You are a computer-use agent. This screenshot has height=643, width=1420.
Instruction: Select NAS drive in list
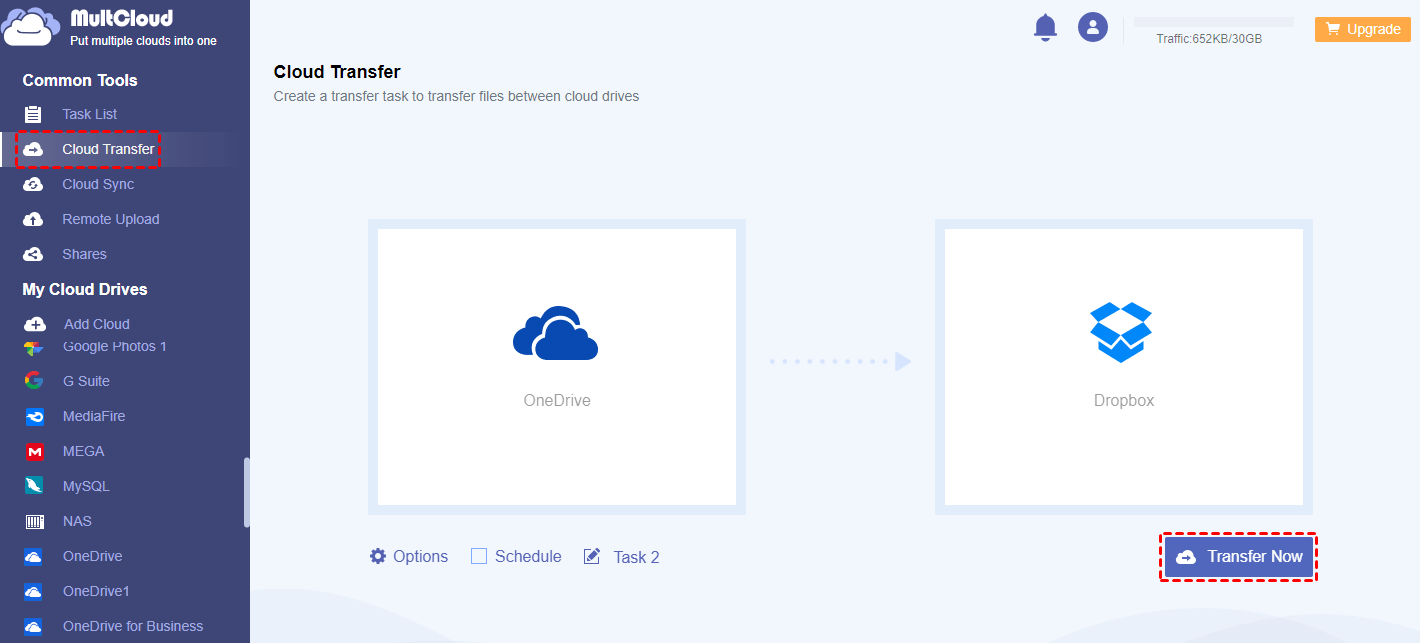tap(77, 521)
